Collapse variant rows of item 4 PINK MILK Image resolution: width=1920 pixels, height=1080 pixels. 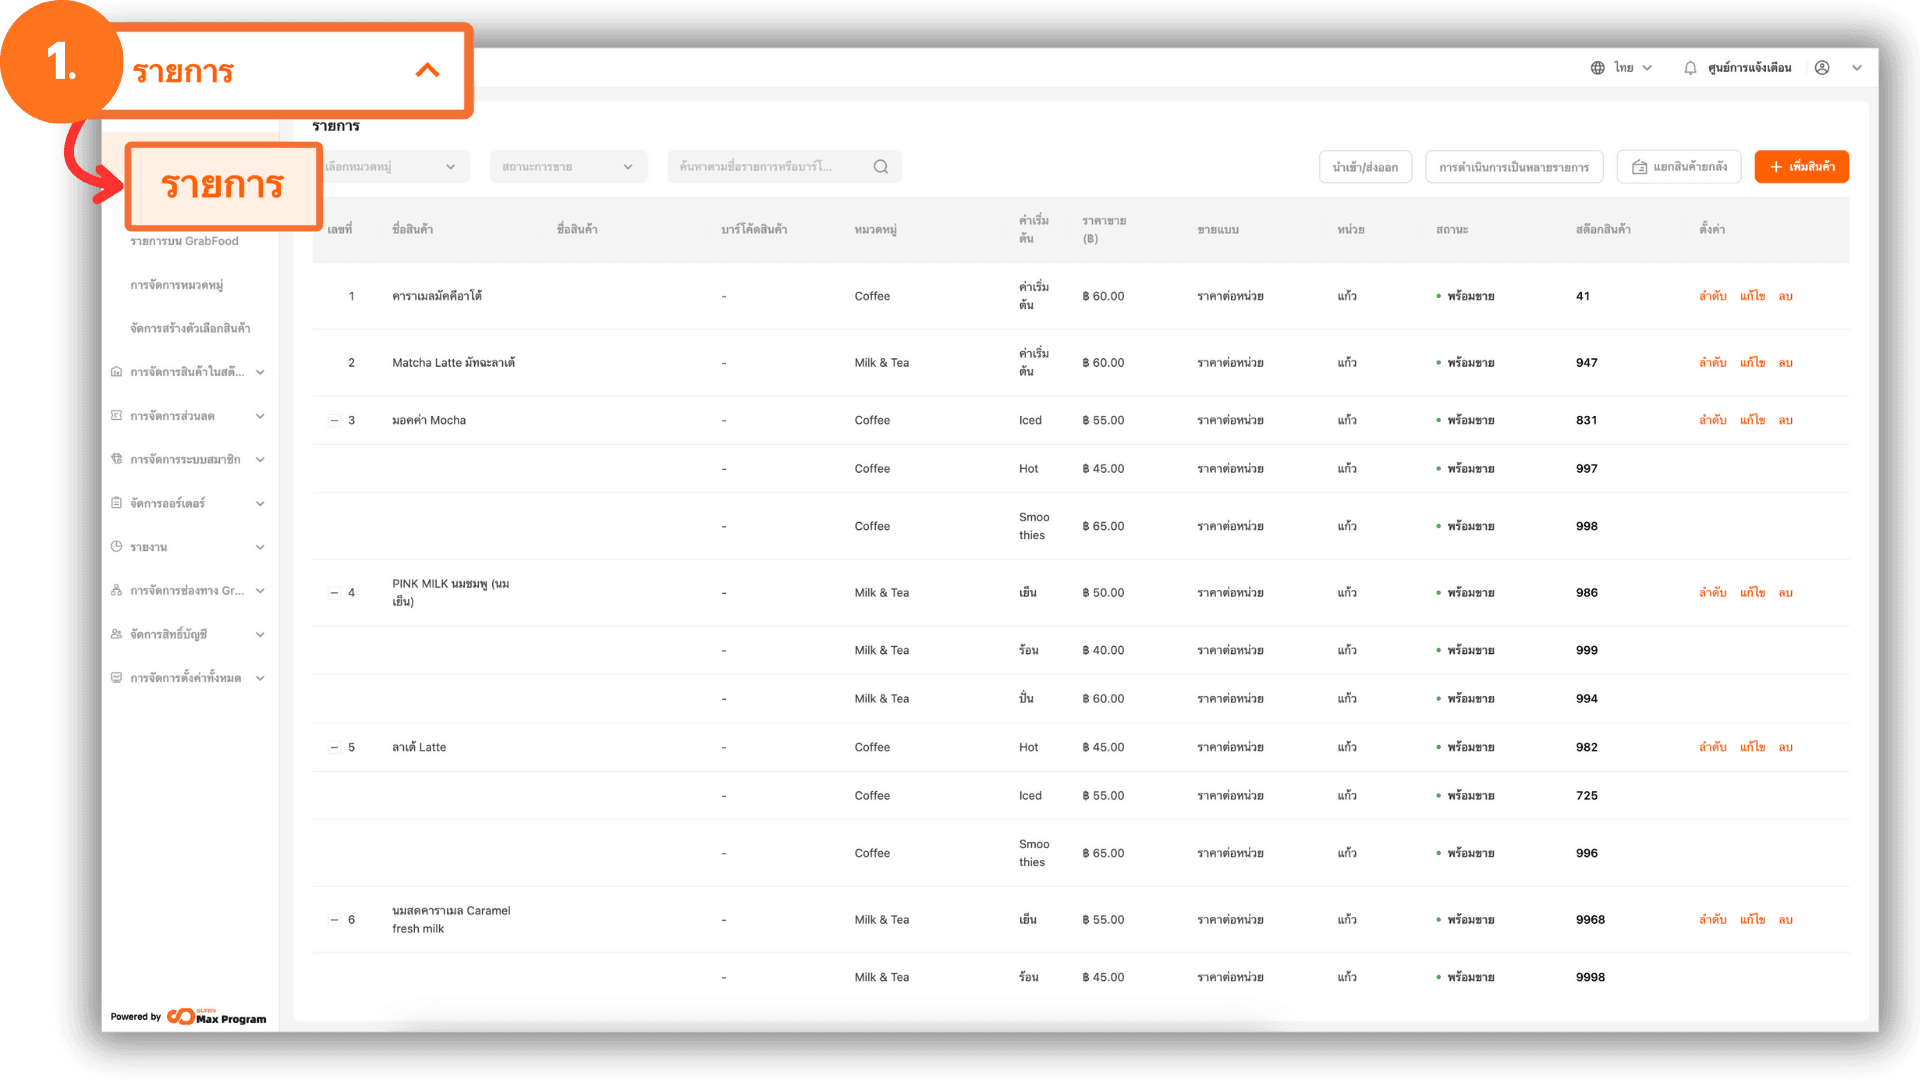[x=334, y=593]
